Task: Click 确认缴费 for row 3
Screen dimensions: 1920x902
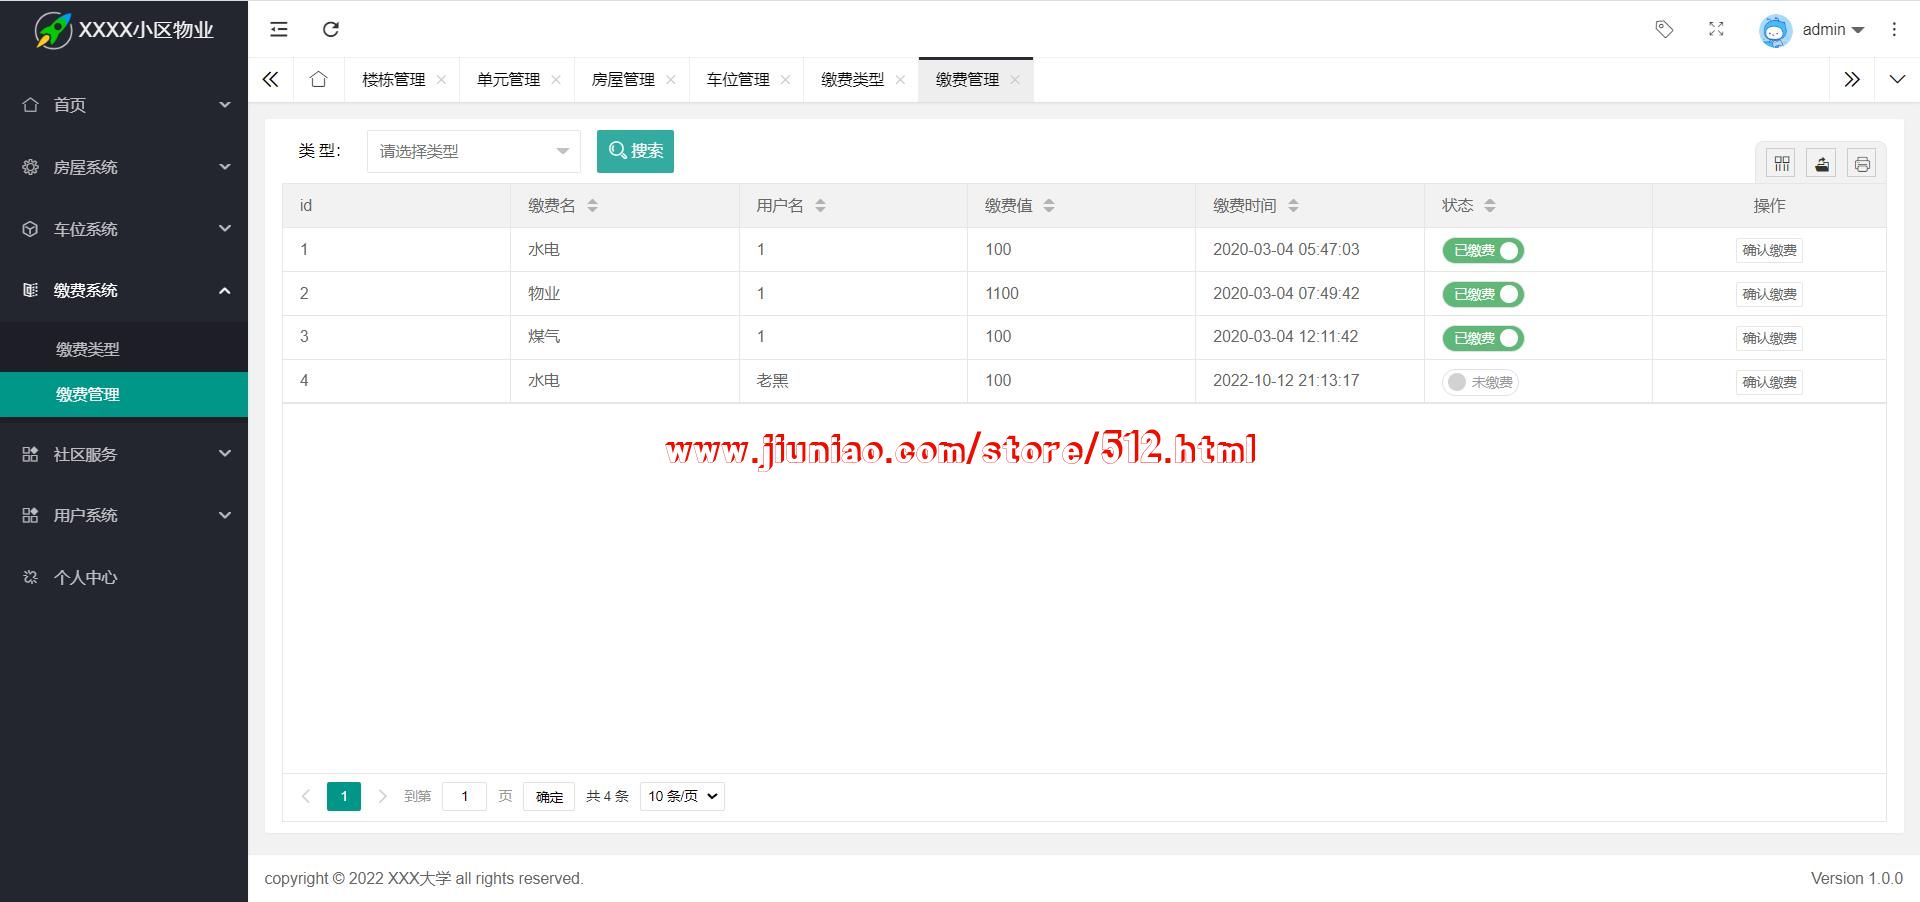Action: [x=1769, y=338]
